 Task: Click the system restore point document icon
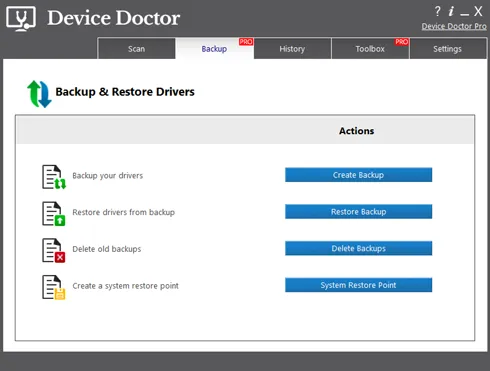(53, 287)
